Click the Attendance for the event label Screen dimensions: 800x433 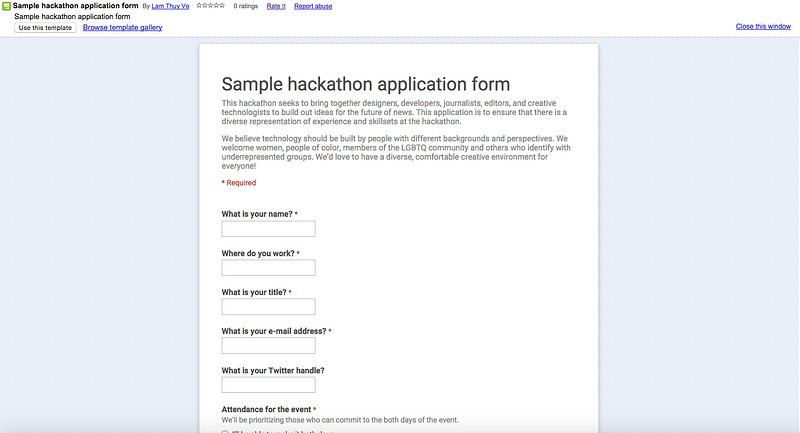[266, 409]
